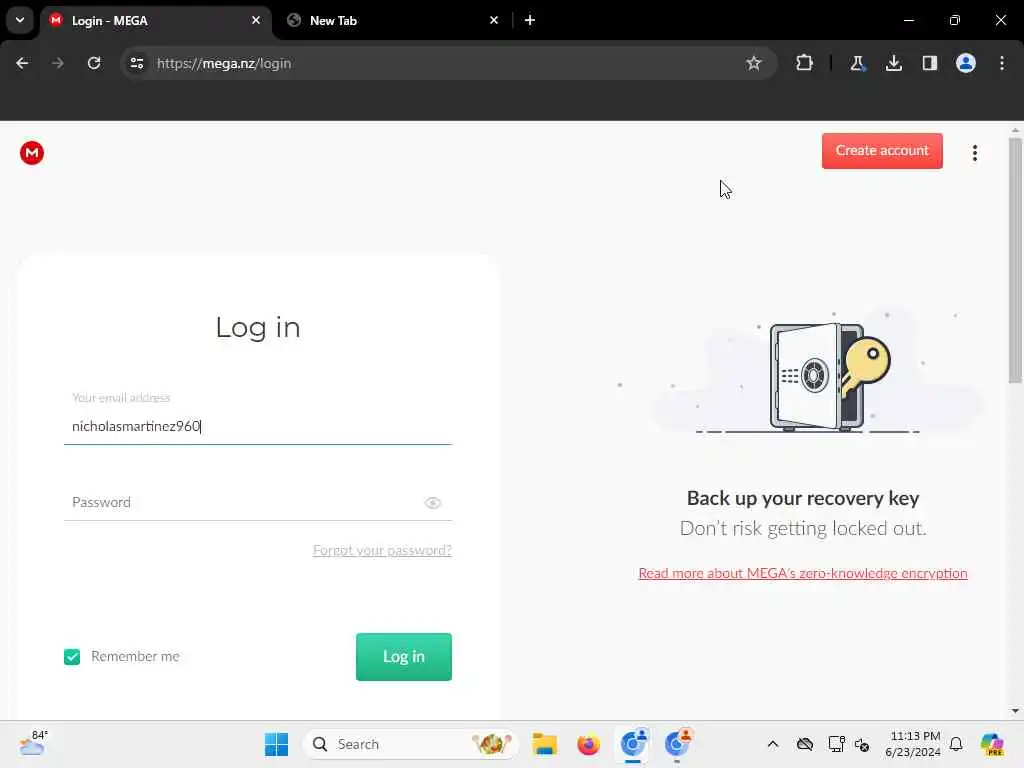Screen dimensions: 1024x768
Task: Toggle the browser side panel icon
Action: click(x=929, y=63)
